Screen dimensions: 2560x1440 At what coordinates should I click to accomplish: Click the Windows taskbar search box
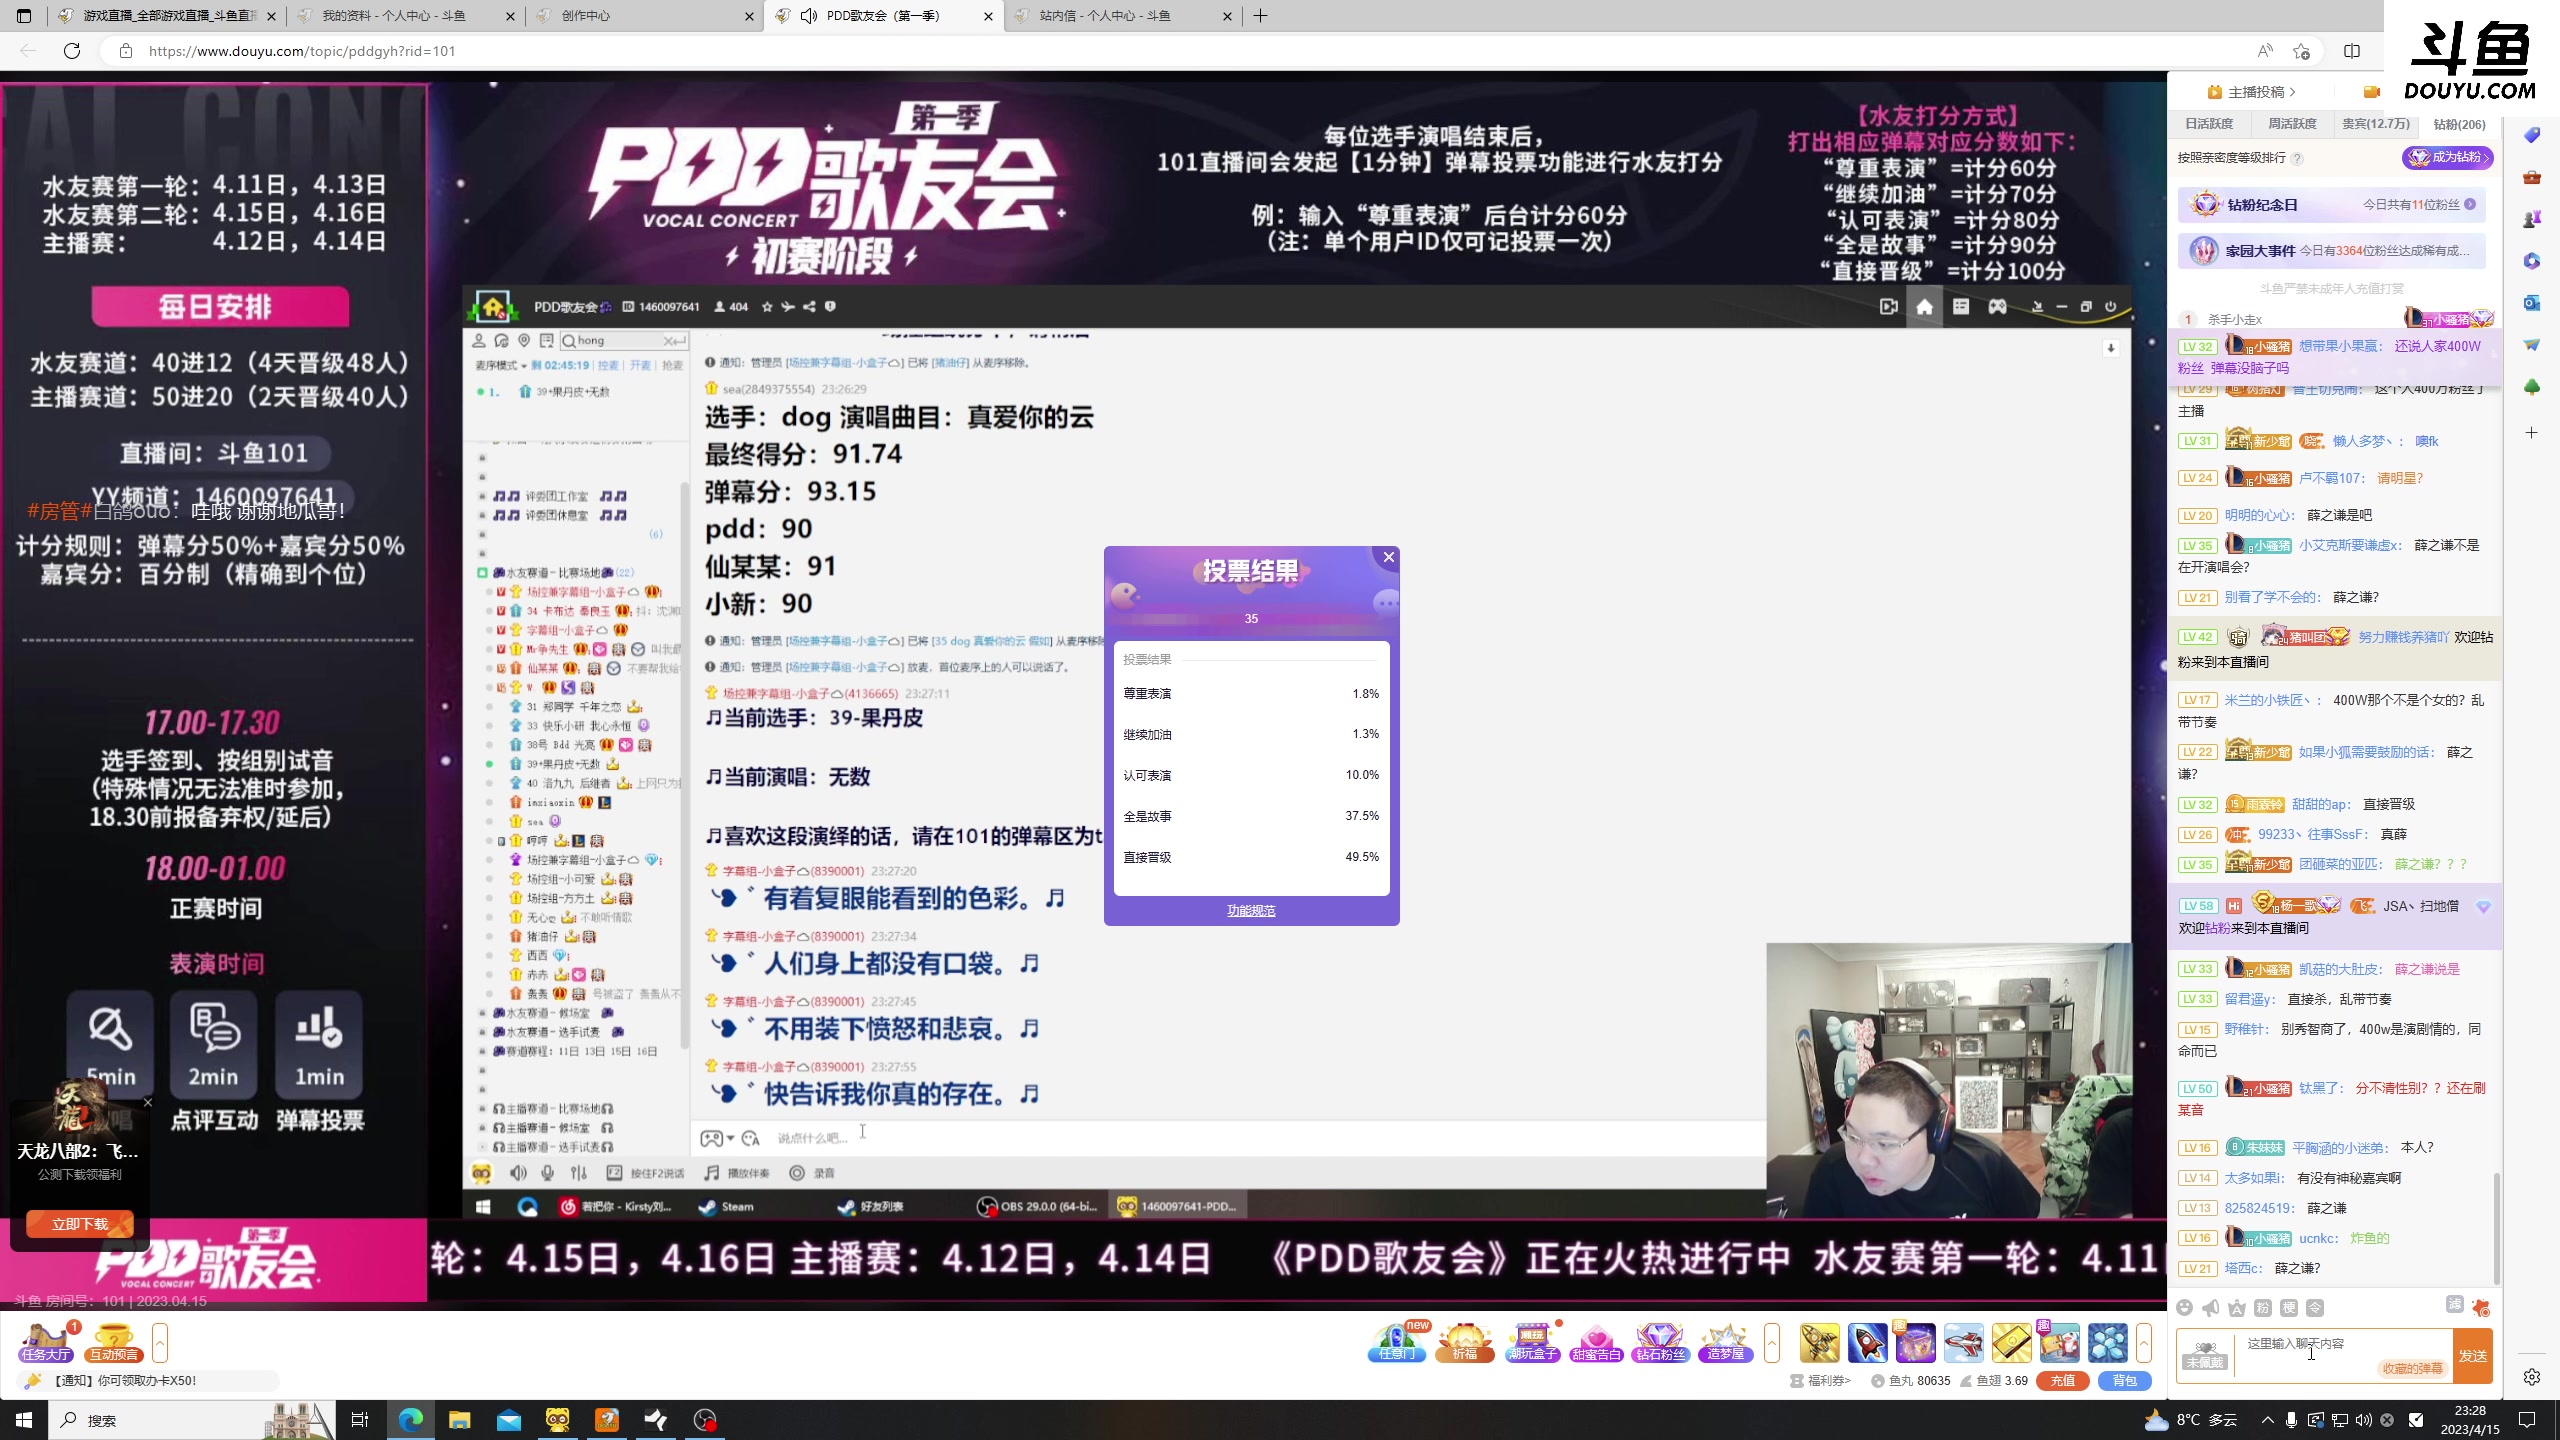[x=192, y=1420]
